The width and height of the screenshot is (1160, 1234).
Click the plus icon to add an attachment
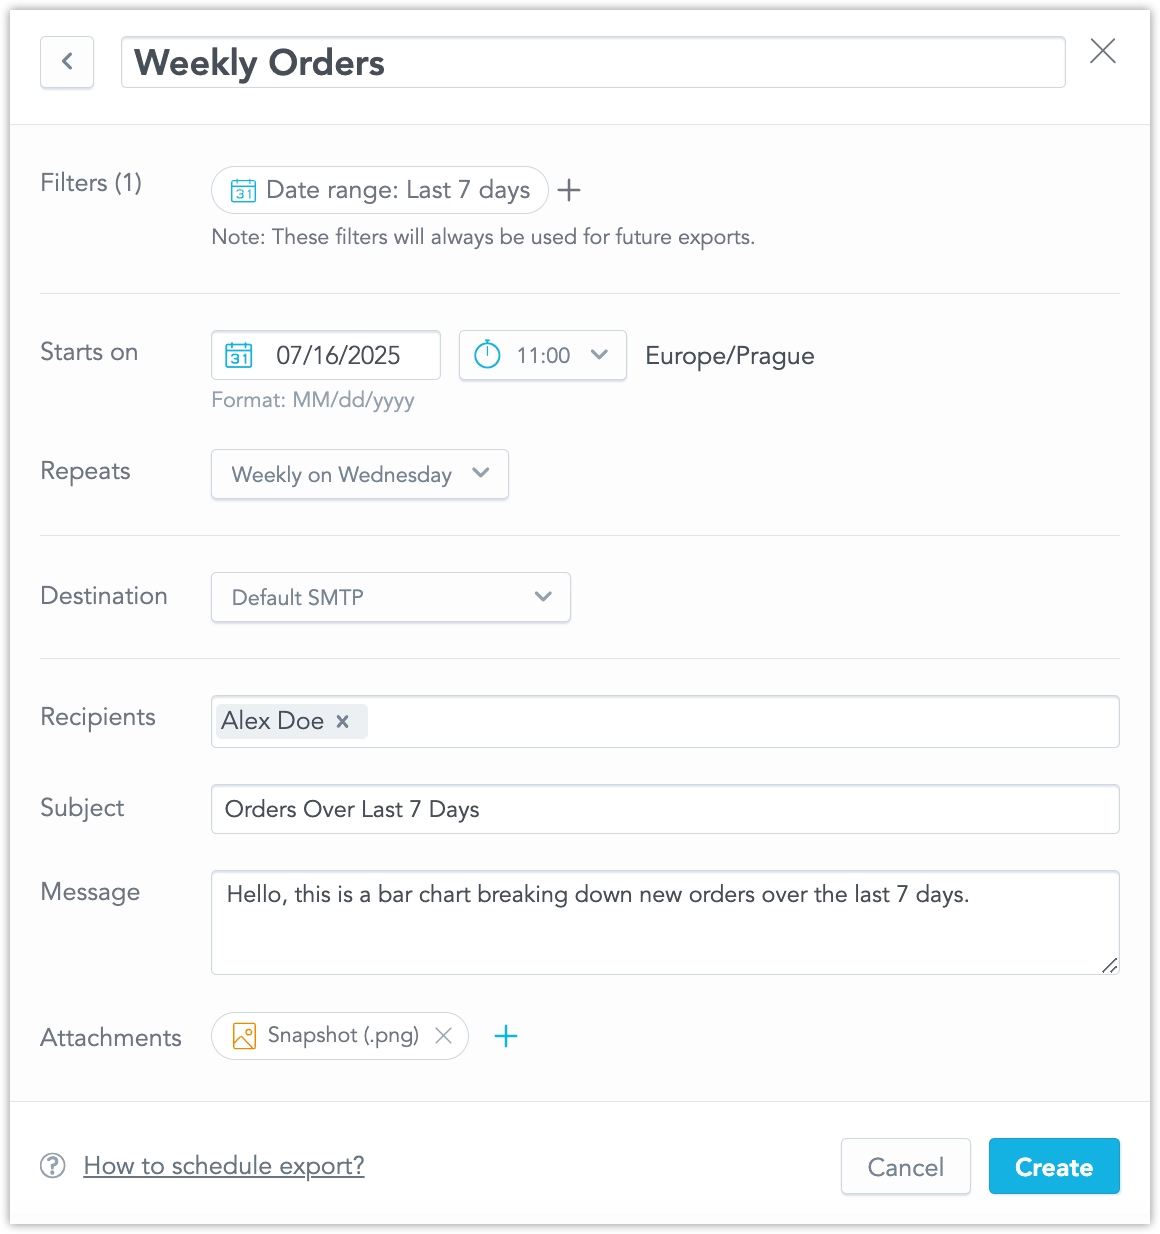click(x=506, y=1037)
